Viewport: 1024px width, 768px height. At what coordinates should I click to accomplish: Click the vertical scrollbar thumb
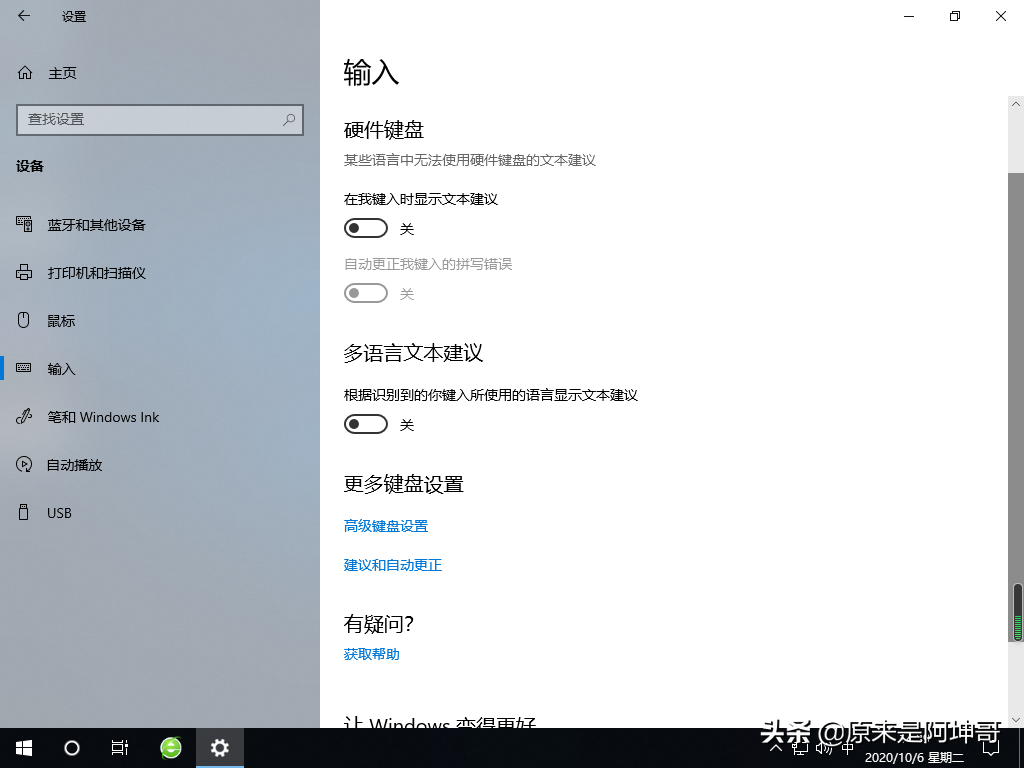tap(1016, 408)
